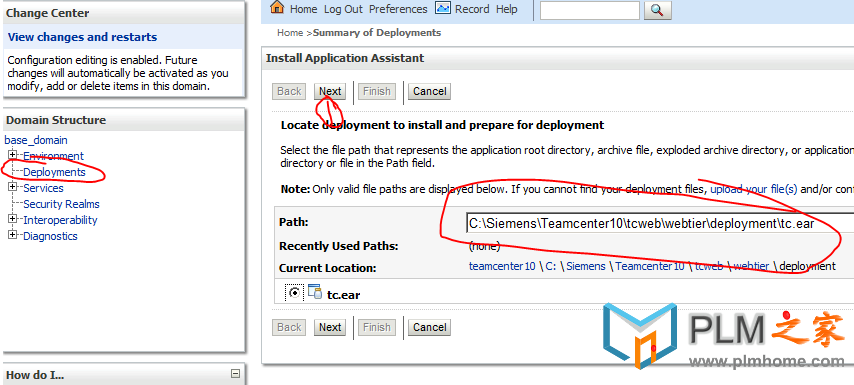Open Help in the toolbar
Screen dimensions: 854x385
click(x=507, y=9)
